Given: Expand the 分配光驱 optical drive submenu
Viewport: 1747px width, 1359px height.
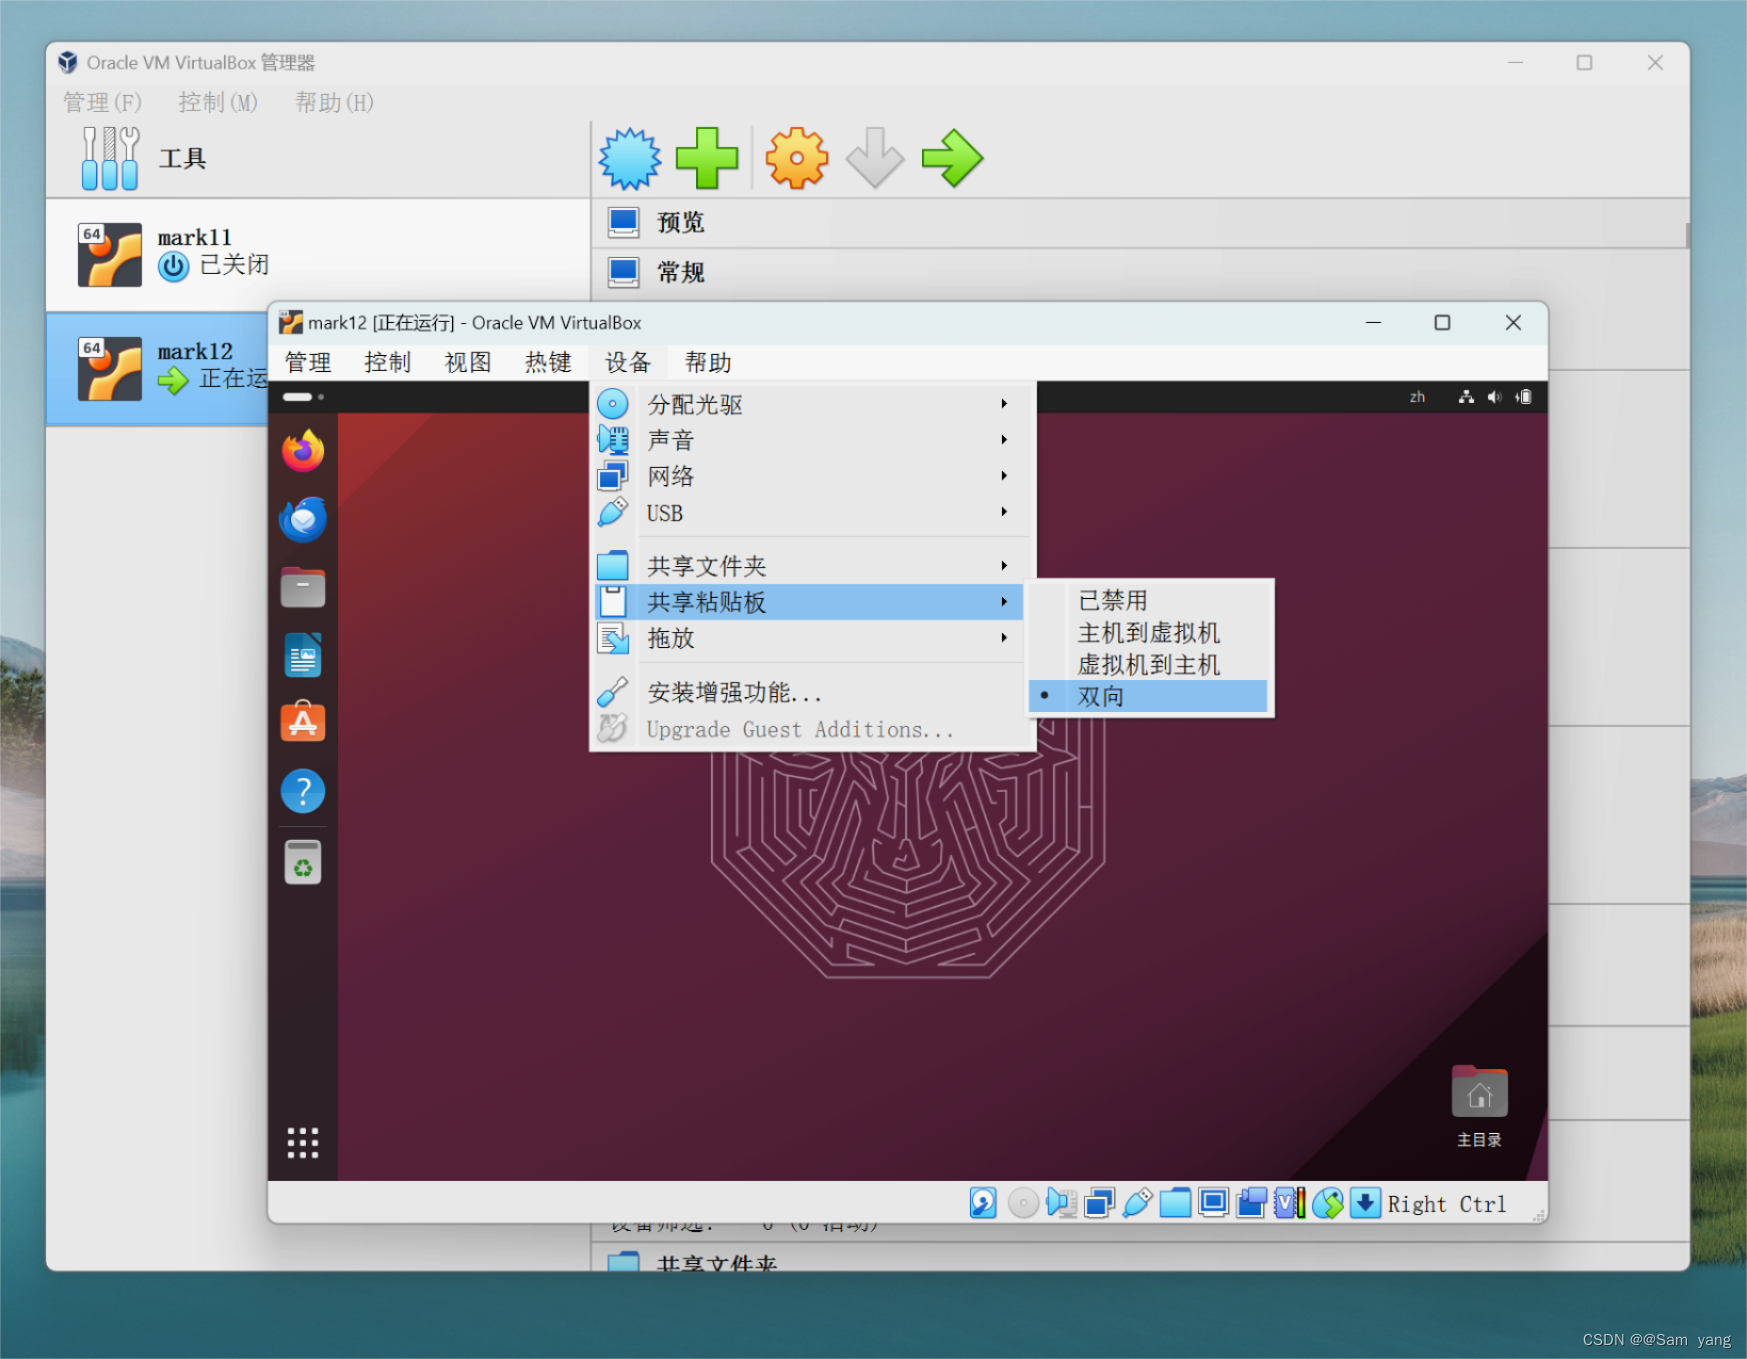Looking at the screenshot, I should click(x=808, y=404).
